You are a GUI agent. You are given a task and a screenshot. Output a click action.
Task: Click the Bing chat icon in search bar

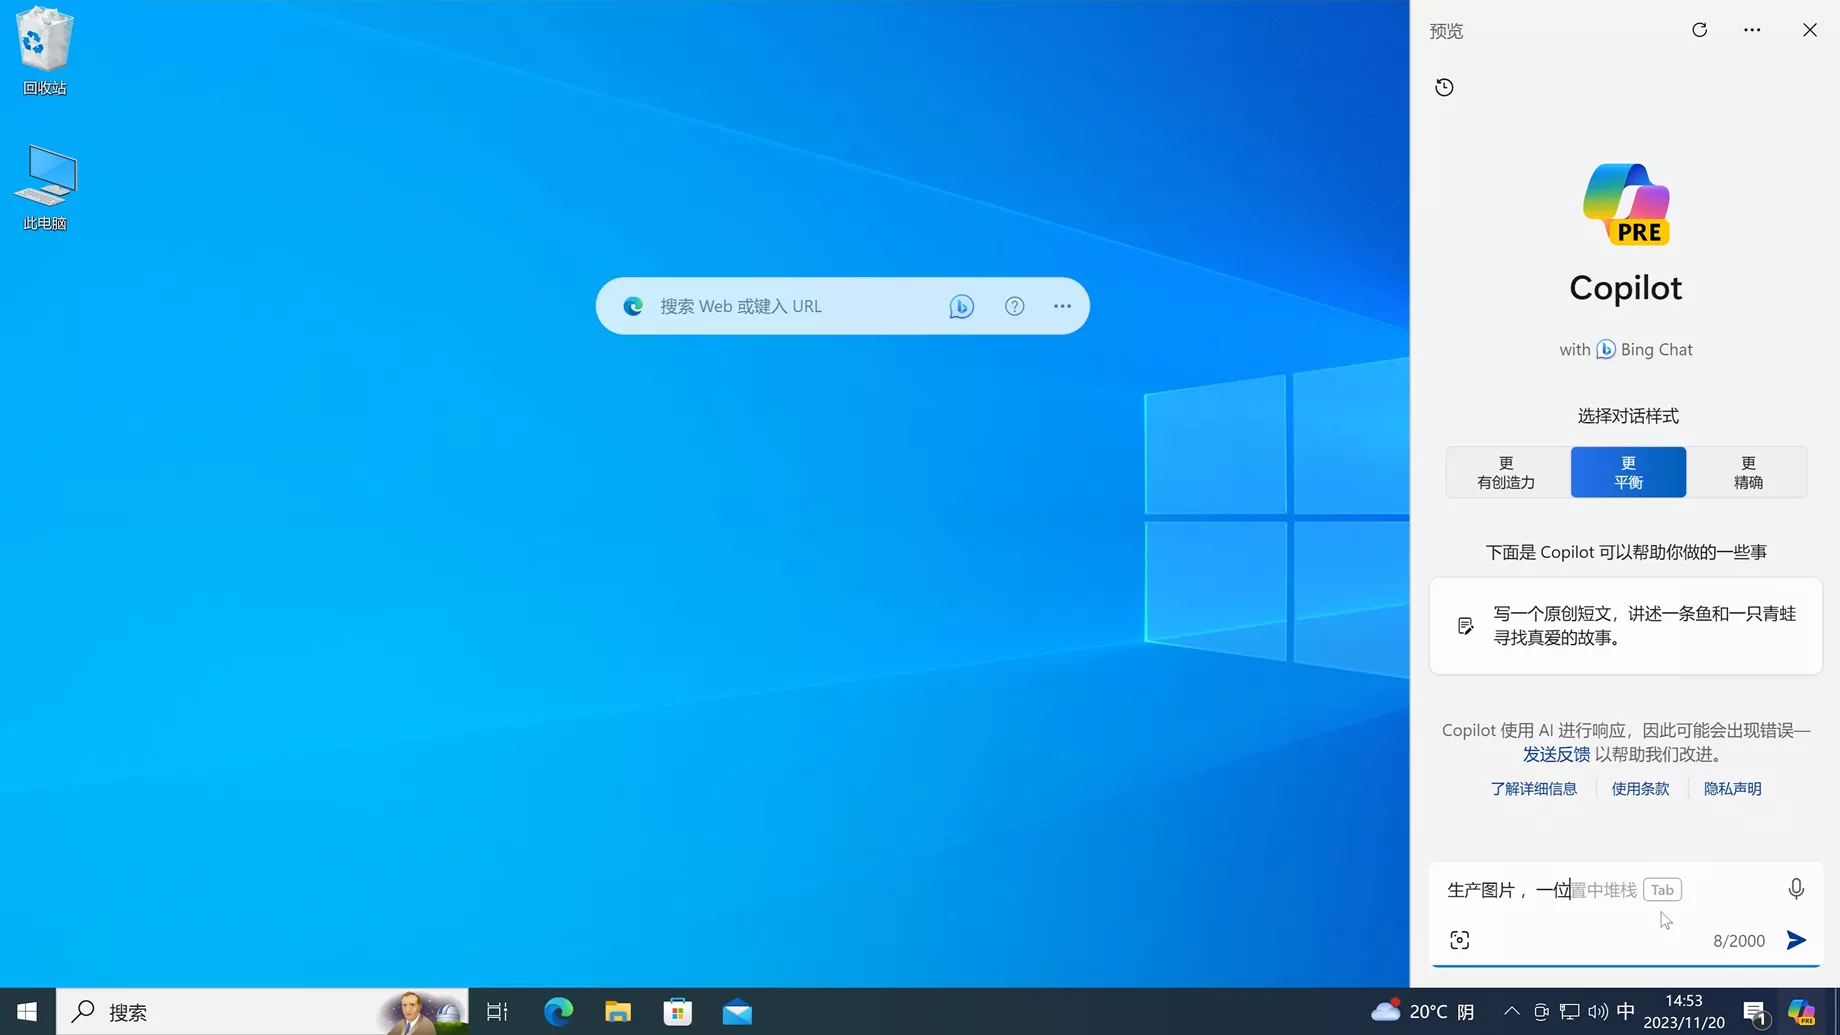pyautogui.click(x=961, y=306)
